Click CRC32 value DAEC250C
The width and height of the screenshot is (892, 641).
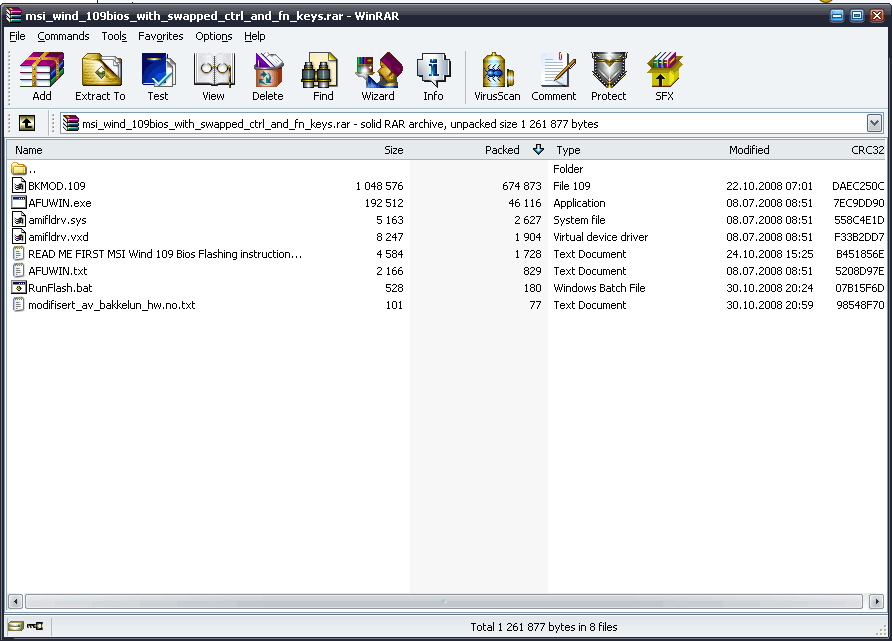point(858,186)
